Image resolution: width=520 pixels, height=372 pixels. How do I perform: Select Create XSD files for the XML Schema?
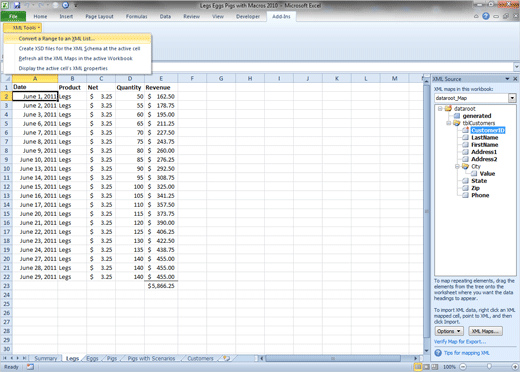[77, 49]
